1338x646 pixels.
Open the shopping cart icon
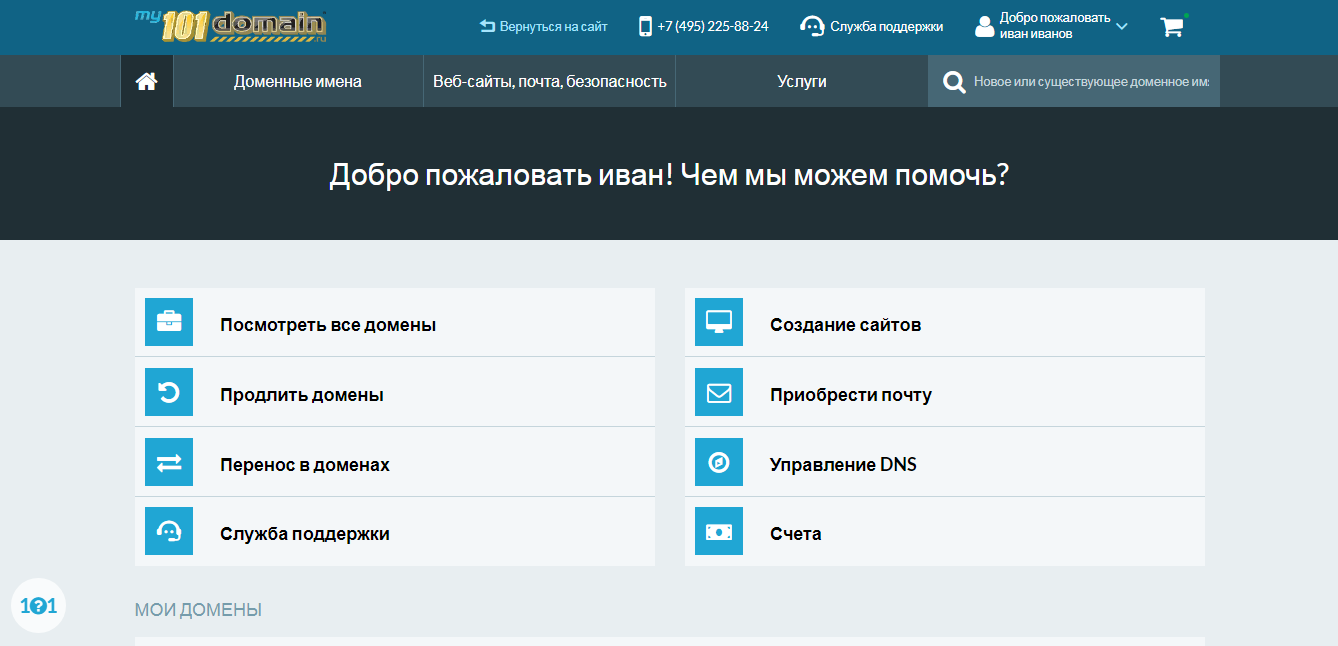(1171, 27)
